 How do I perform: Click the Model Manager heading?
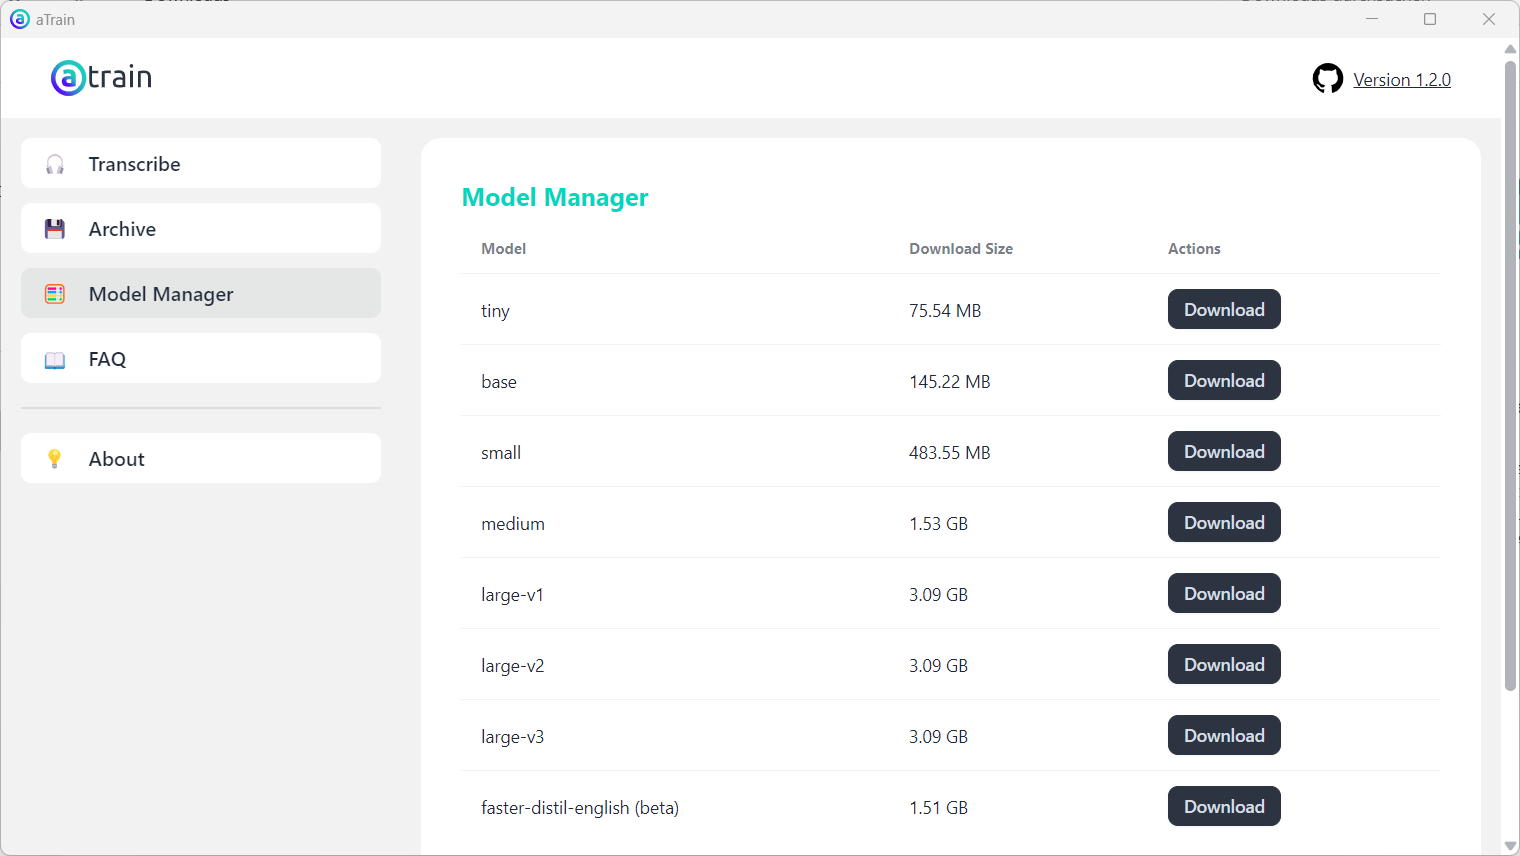(555, 198)
